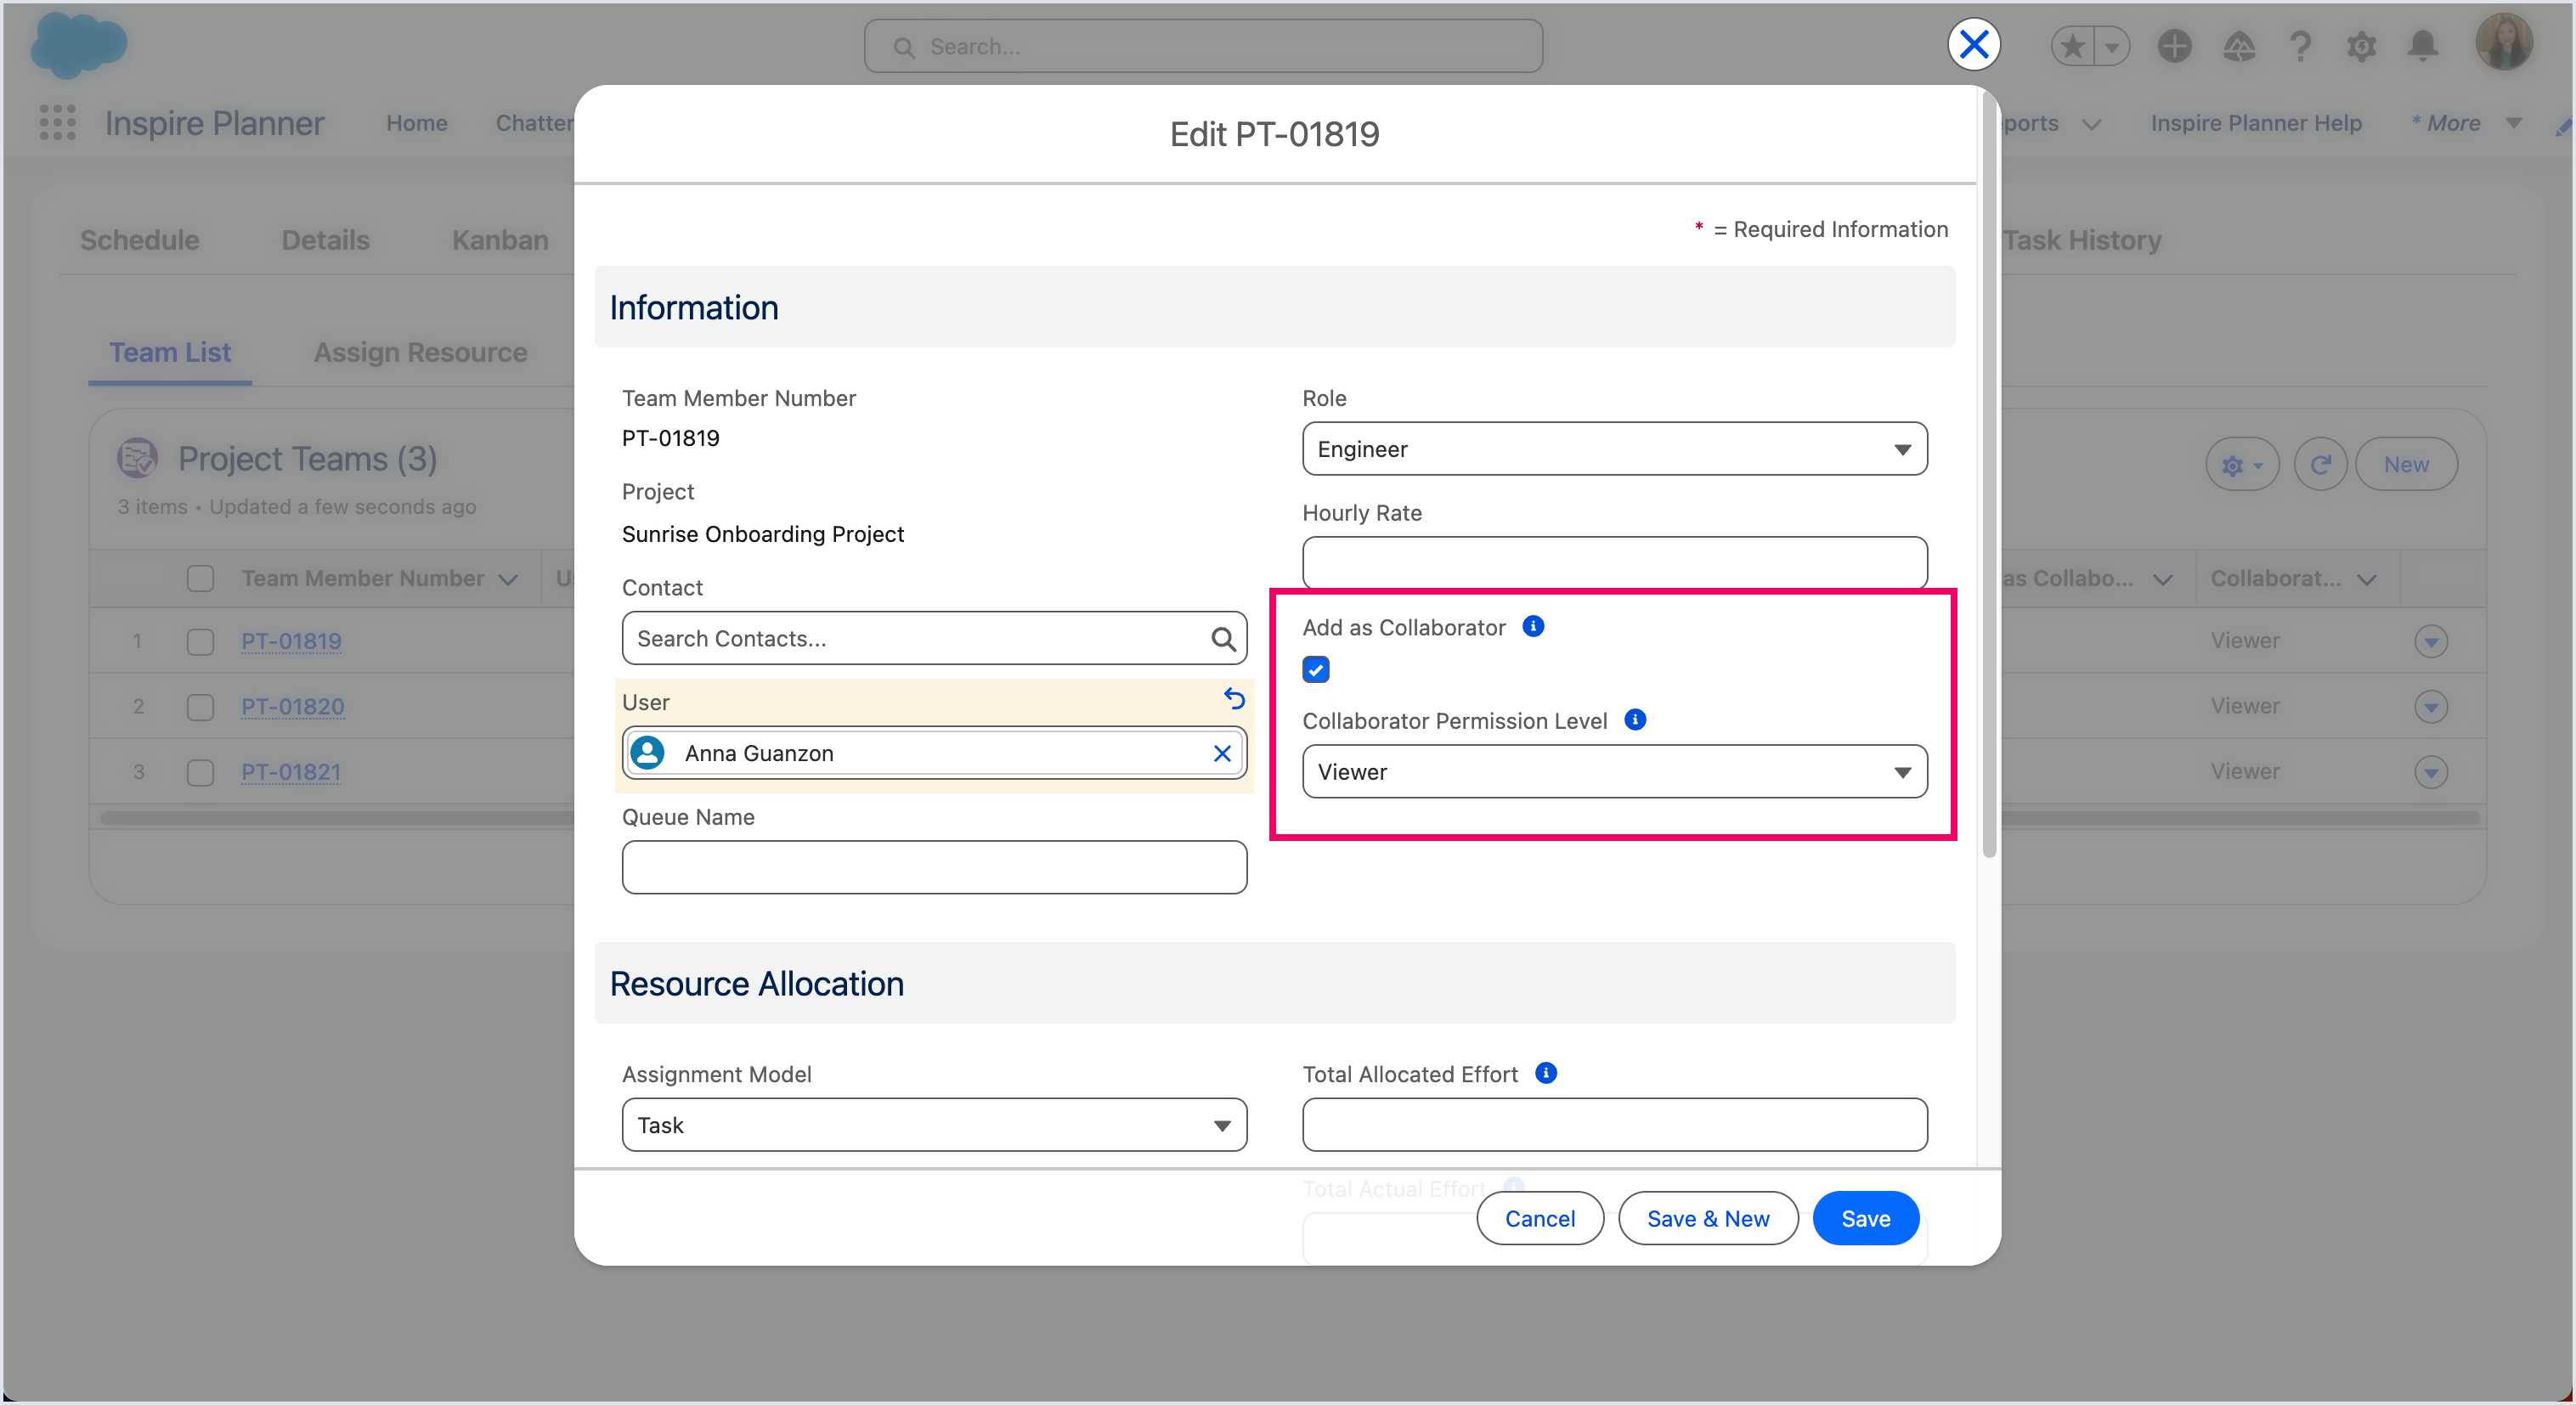
Task: Open the PT-01820 record link
Action: [292, 707]
